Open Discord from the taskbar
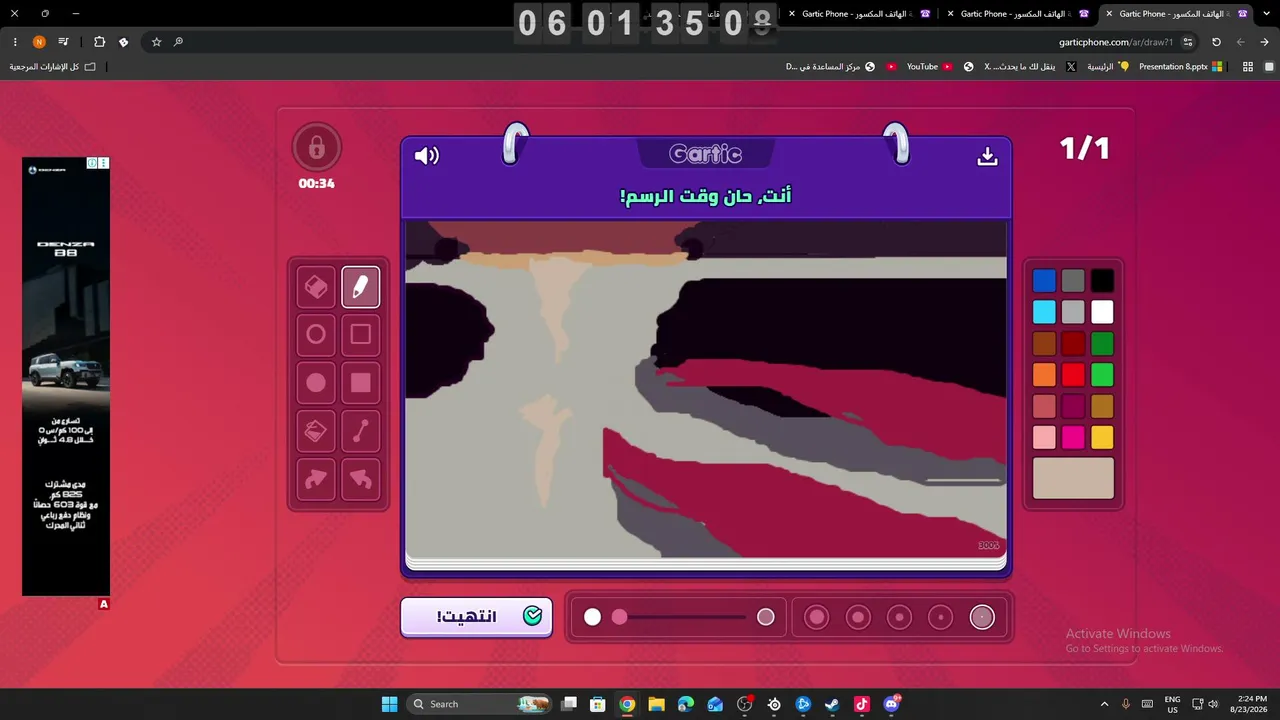 [x=891, y=704]
